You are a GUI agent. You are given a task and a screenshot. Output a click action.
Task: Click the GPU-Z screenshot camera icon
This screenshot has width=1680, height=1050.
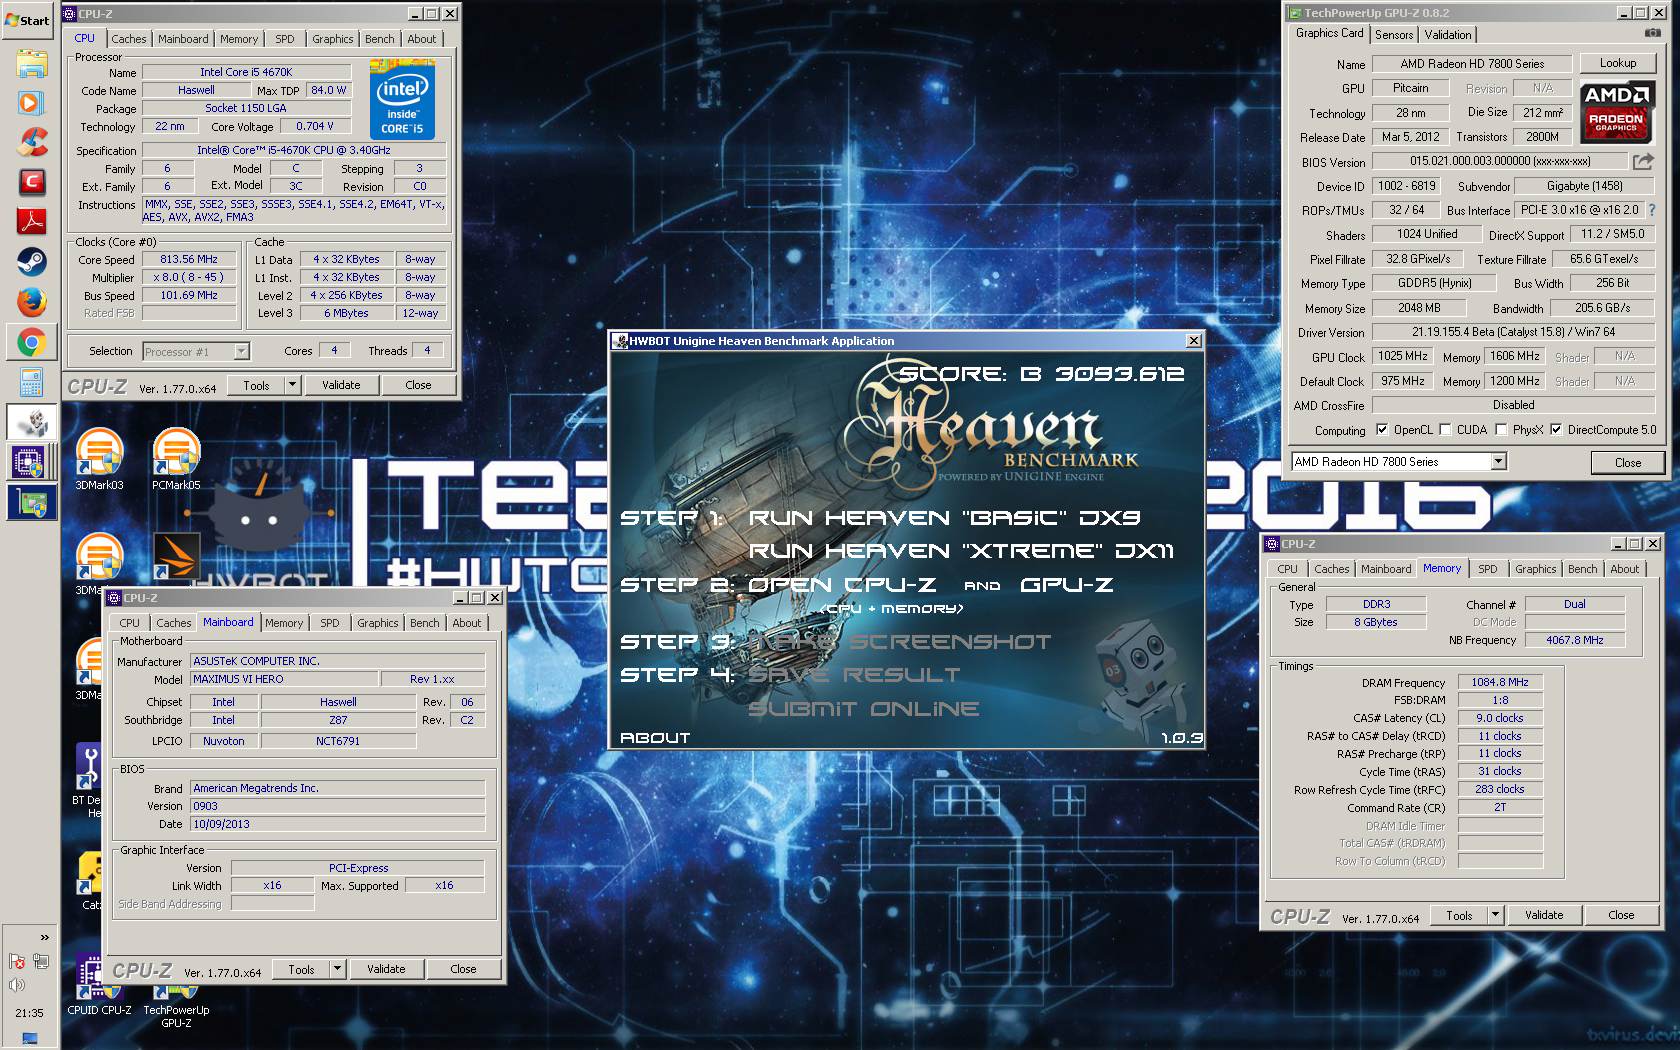pyautogui.click(x=1653, y=34)
